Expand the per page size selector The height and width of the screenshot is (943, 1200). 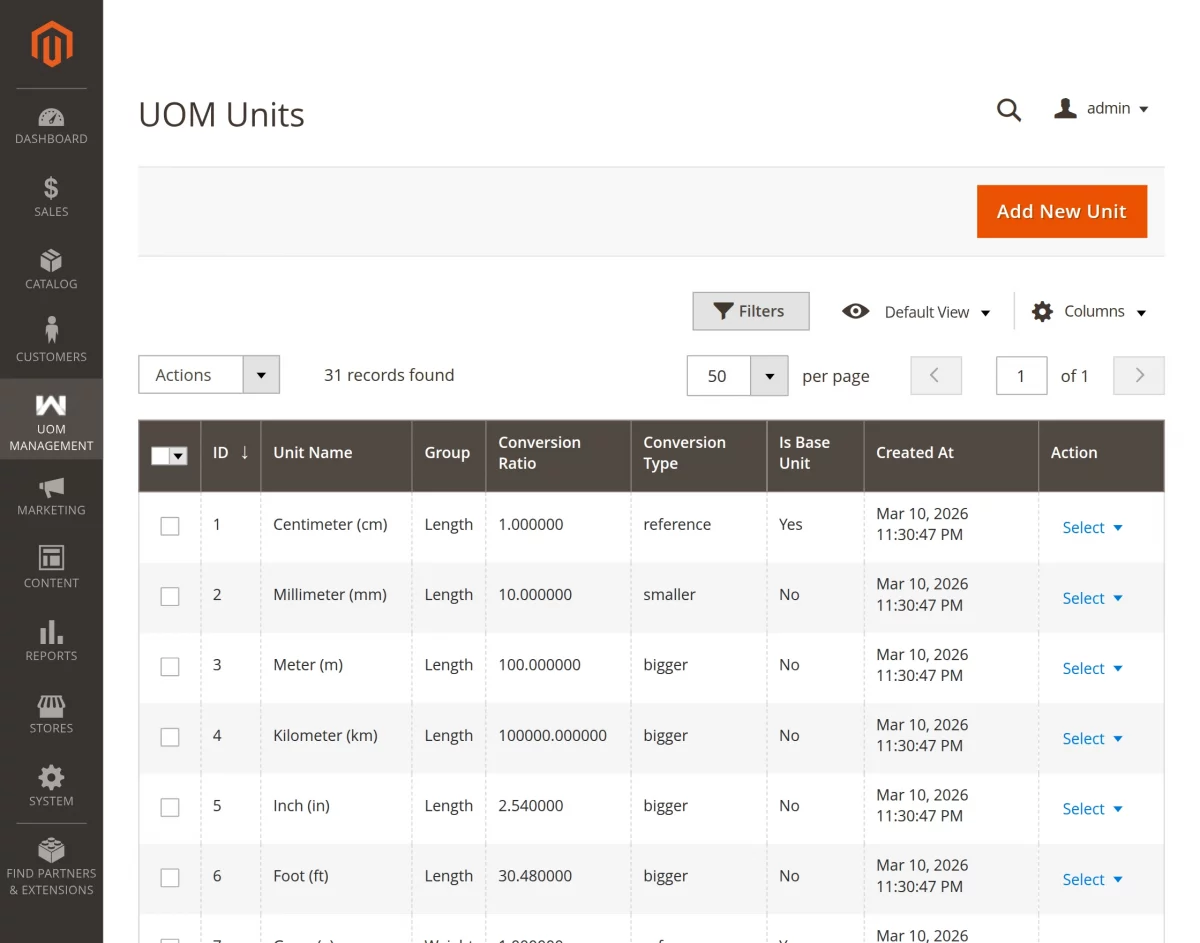768,375
